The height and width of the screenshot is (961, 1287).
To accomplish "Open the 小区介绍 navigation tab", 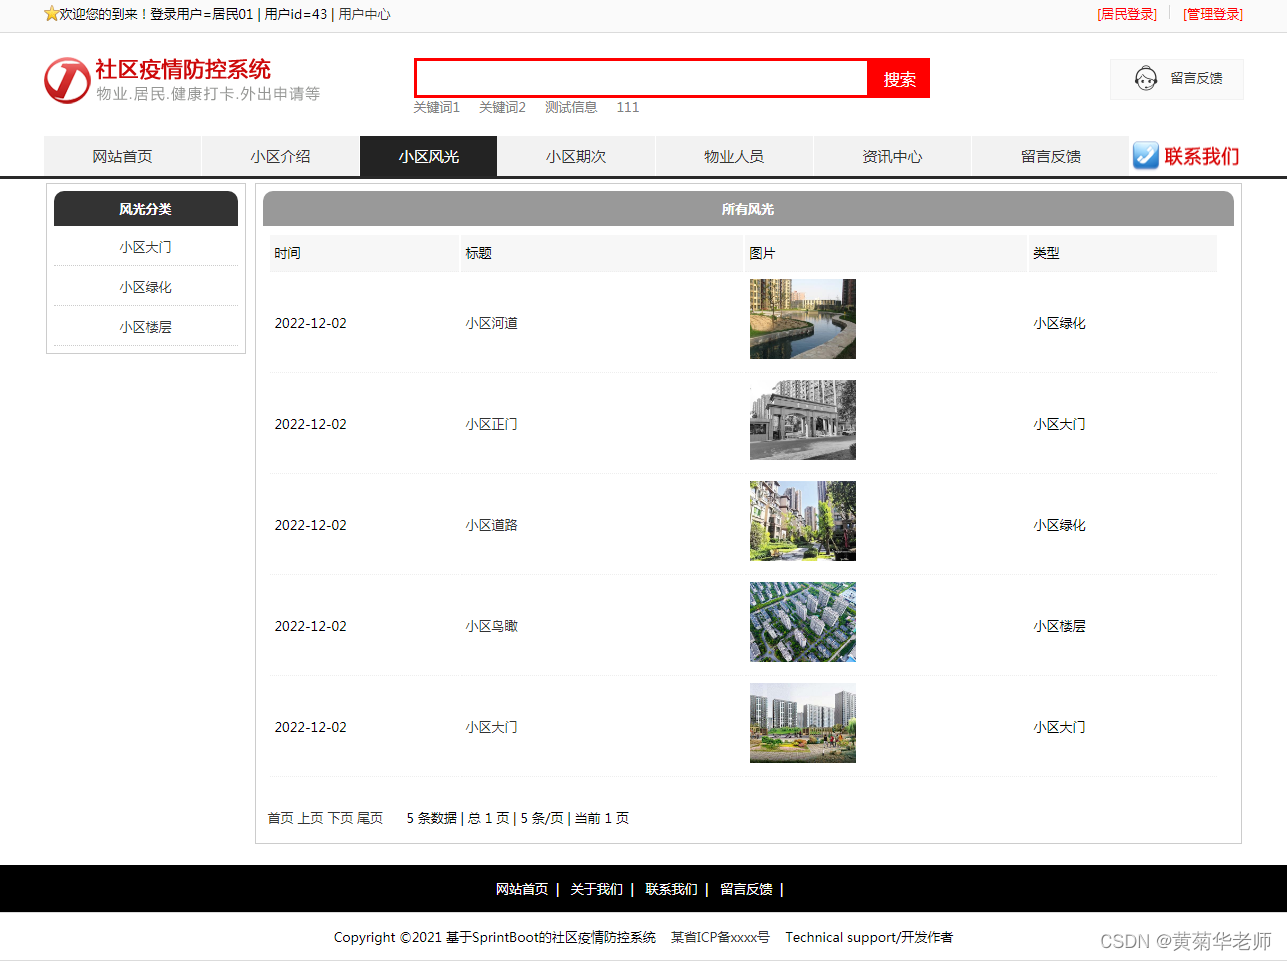I will click(x=280, y=156).
